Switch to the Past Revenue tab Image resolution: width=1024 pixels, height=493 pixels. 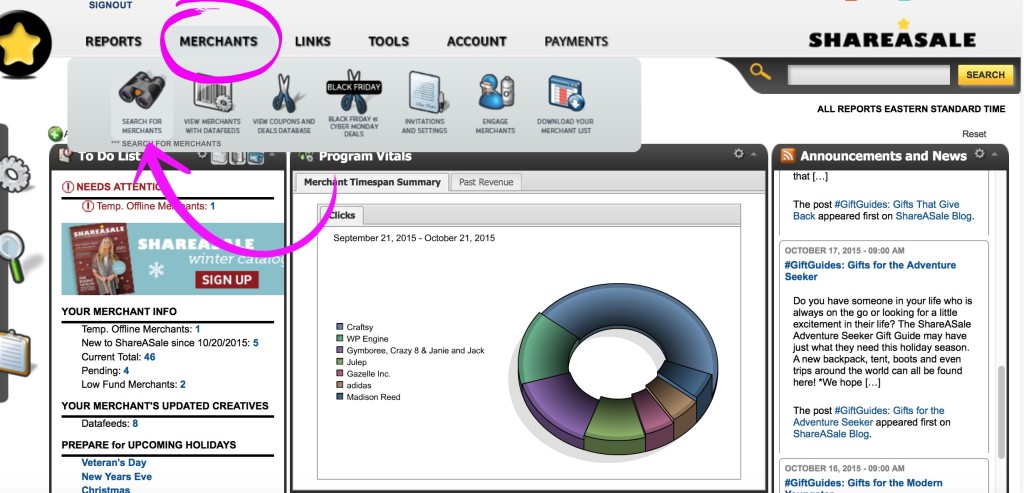click(484, 182)
